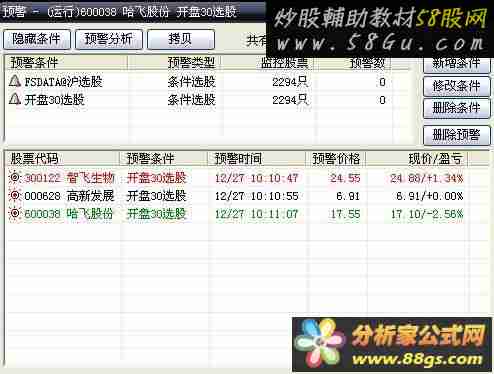Click the 拷贝 copy button
The height and width of the screenshot is (374, 494).
180,39
